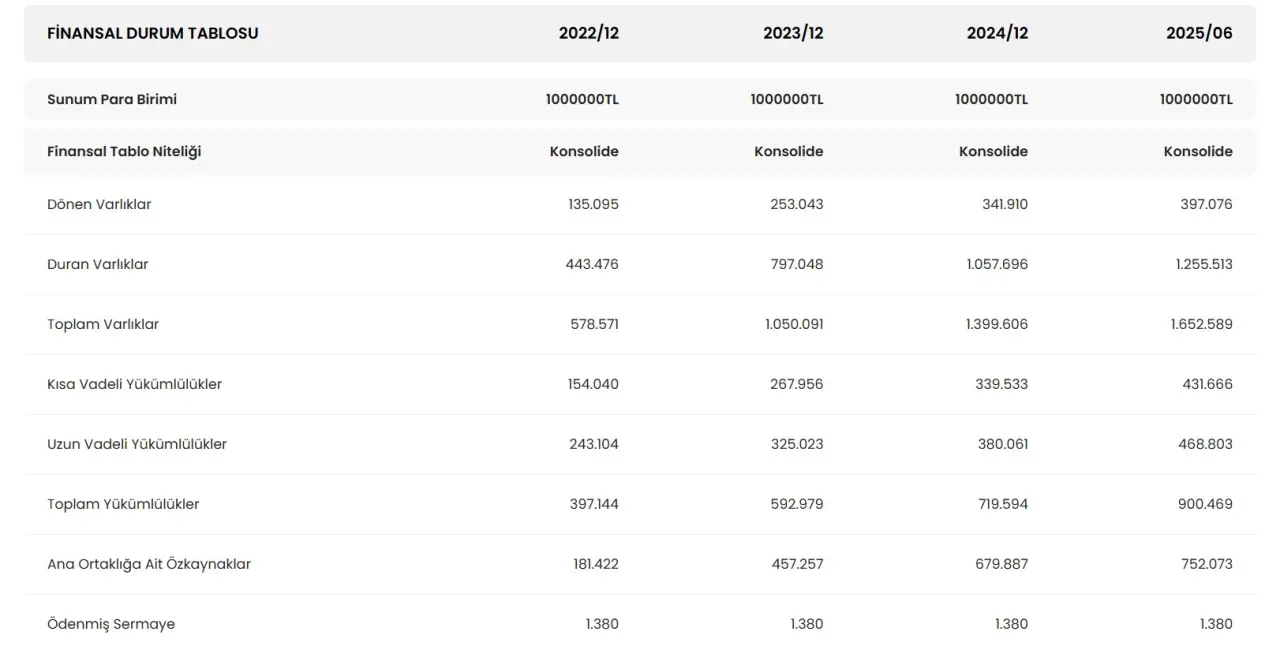Select the Toplam Yükümlülükler row label
This screenshot has height=654, width=1280.
(x=123, y=504)
